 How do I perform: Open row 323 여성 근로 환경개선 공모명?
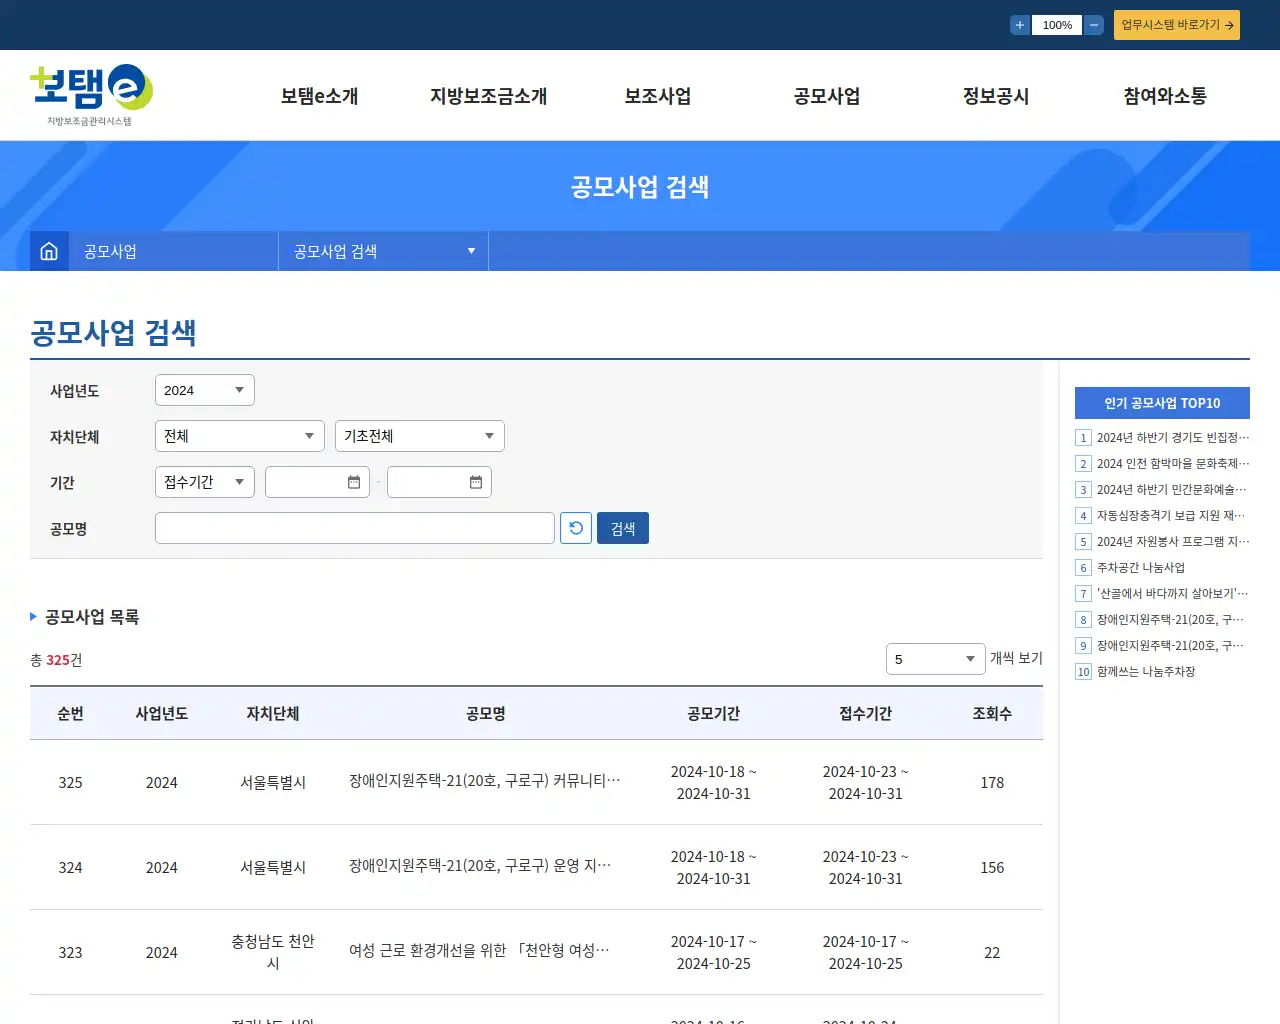(479, 950)
